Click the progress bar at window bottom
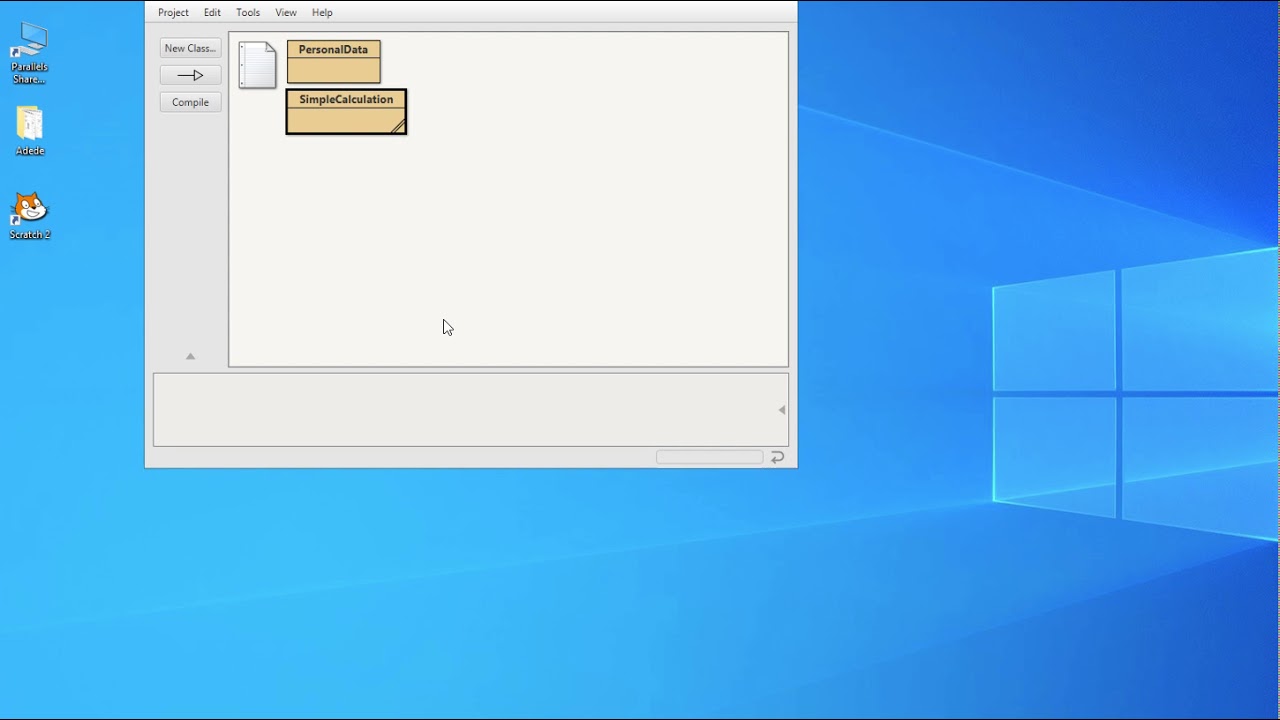This screenshot has width=1280, height=720. click(x=709, y=457)
